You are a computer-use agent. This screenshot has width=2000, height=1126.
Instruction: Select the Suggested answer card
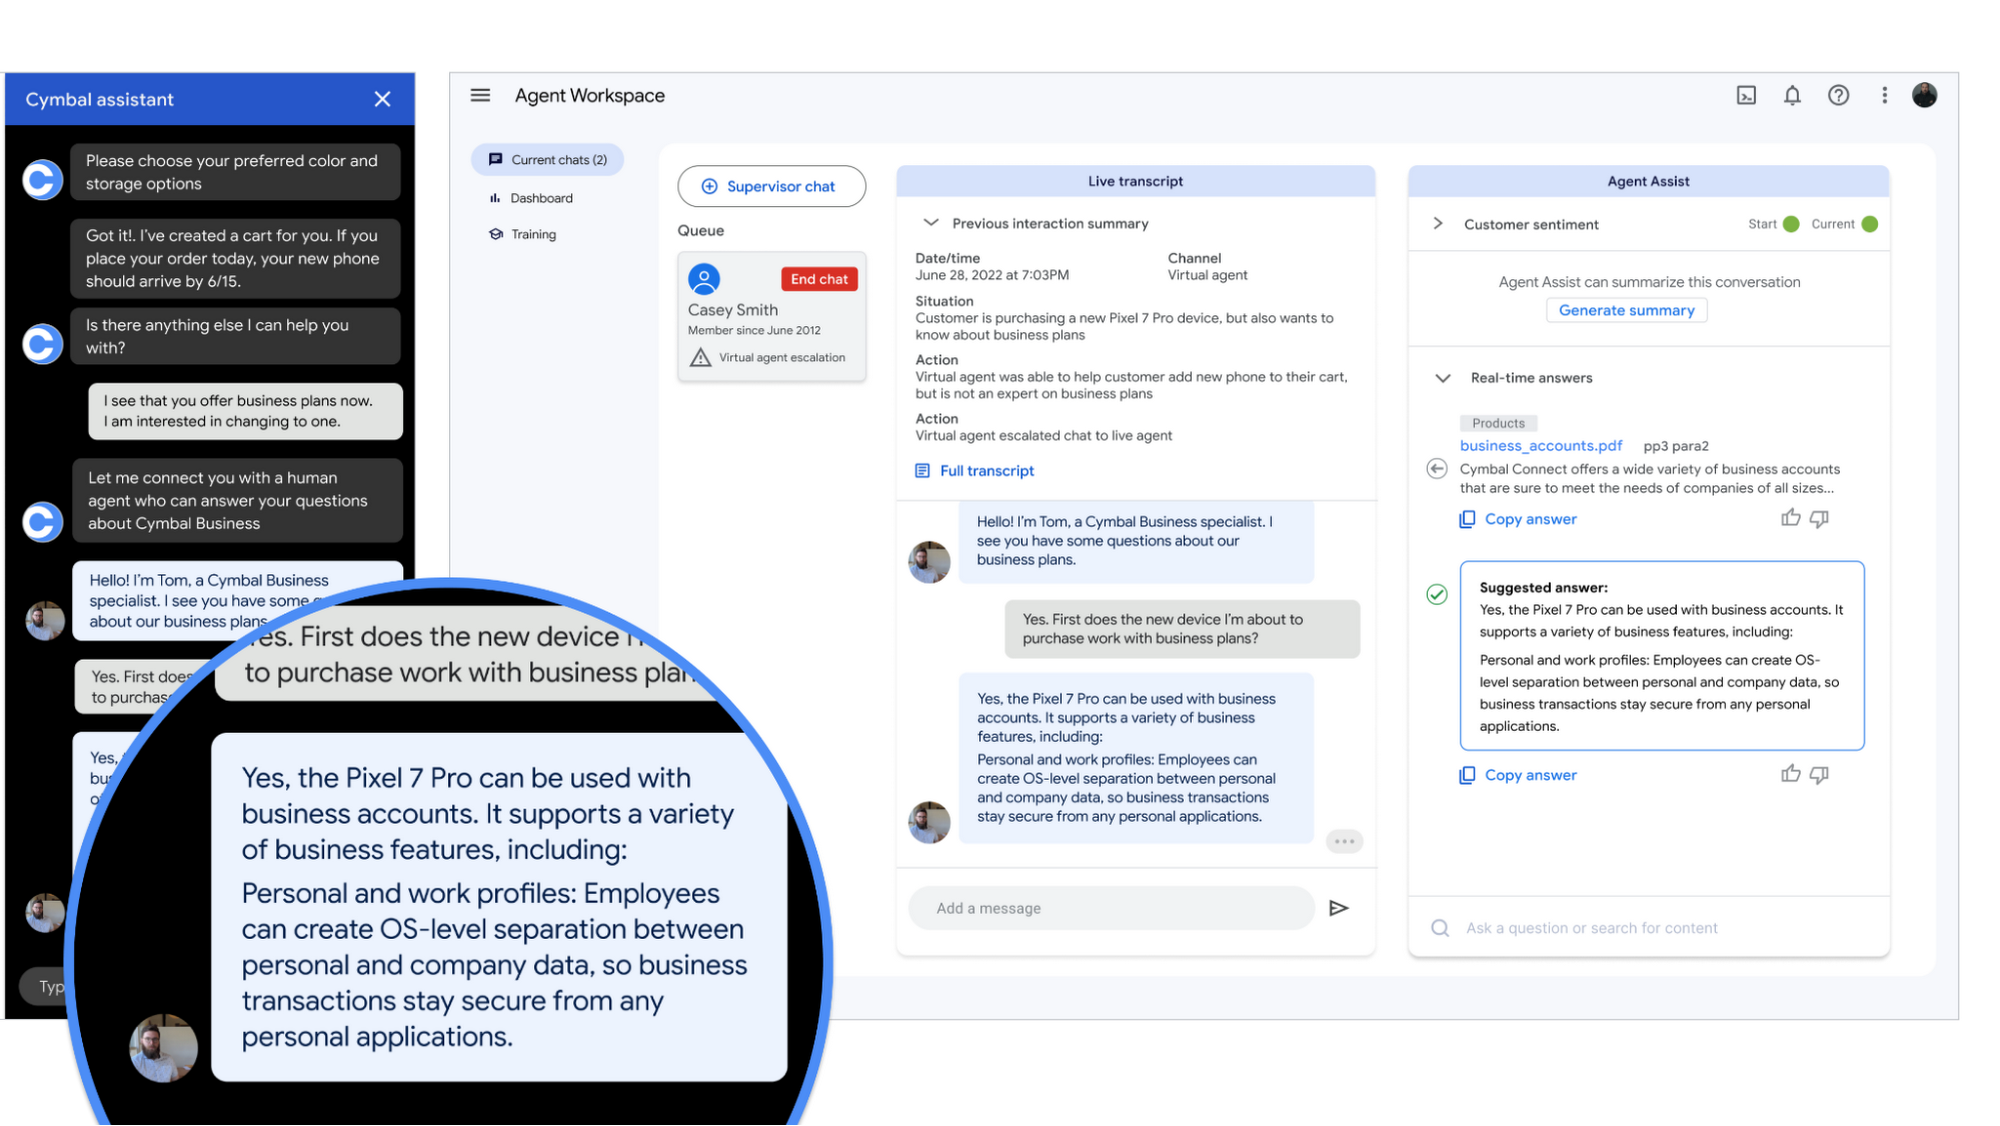pyautogui.click(x=1661, y=656)
